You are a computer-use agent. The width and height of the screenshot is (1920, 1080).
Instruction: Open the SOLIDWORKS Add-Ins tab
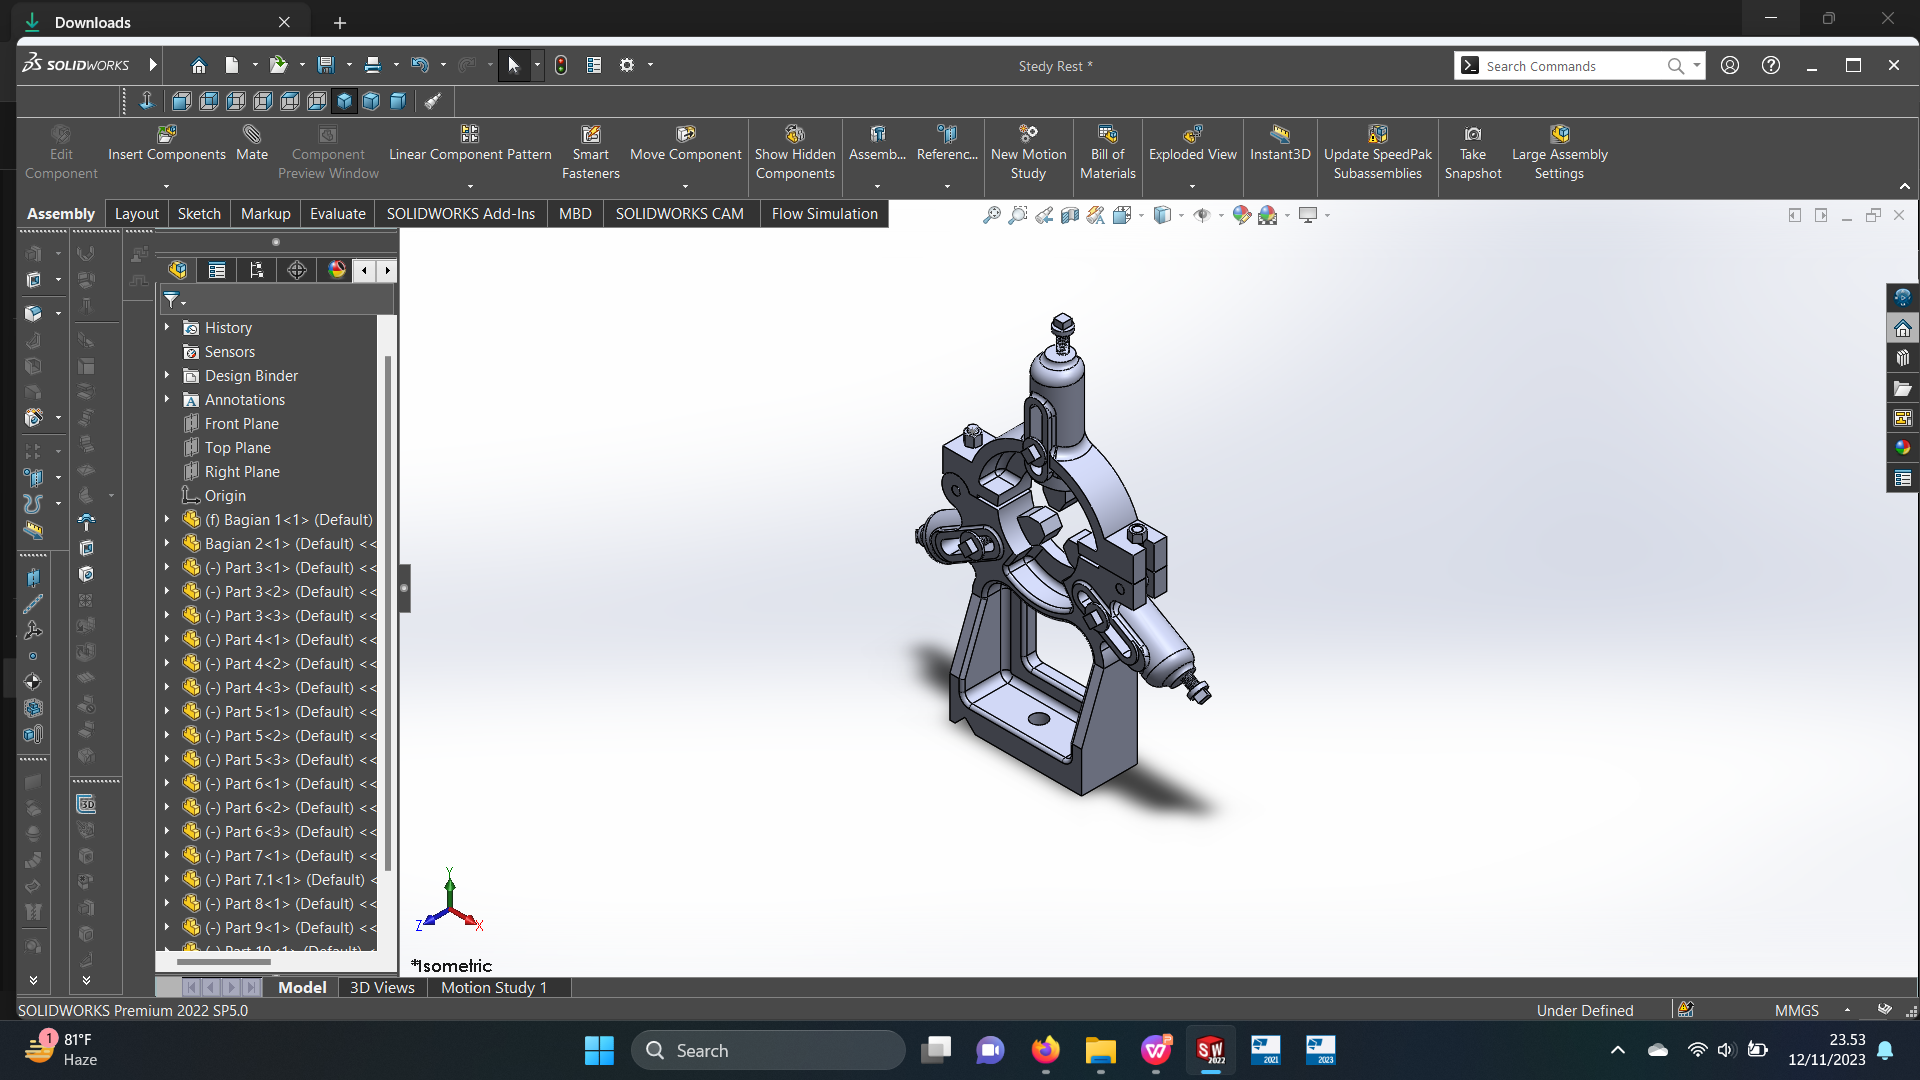click(x=461, y=214)
